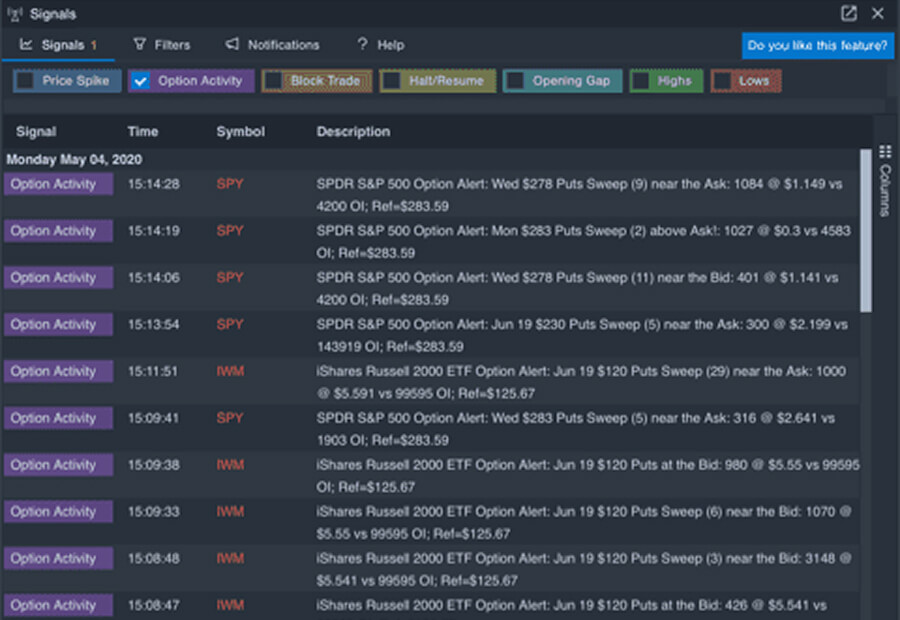Check the Highs signal box

click(x=641, y=81)
